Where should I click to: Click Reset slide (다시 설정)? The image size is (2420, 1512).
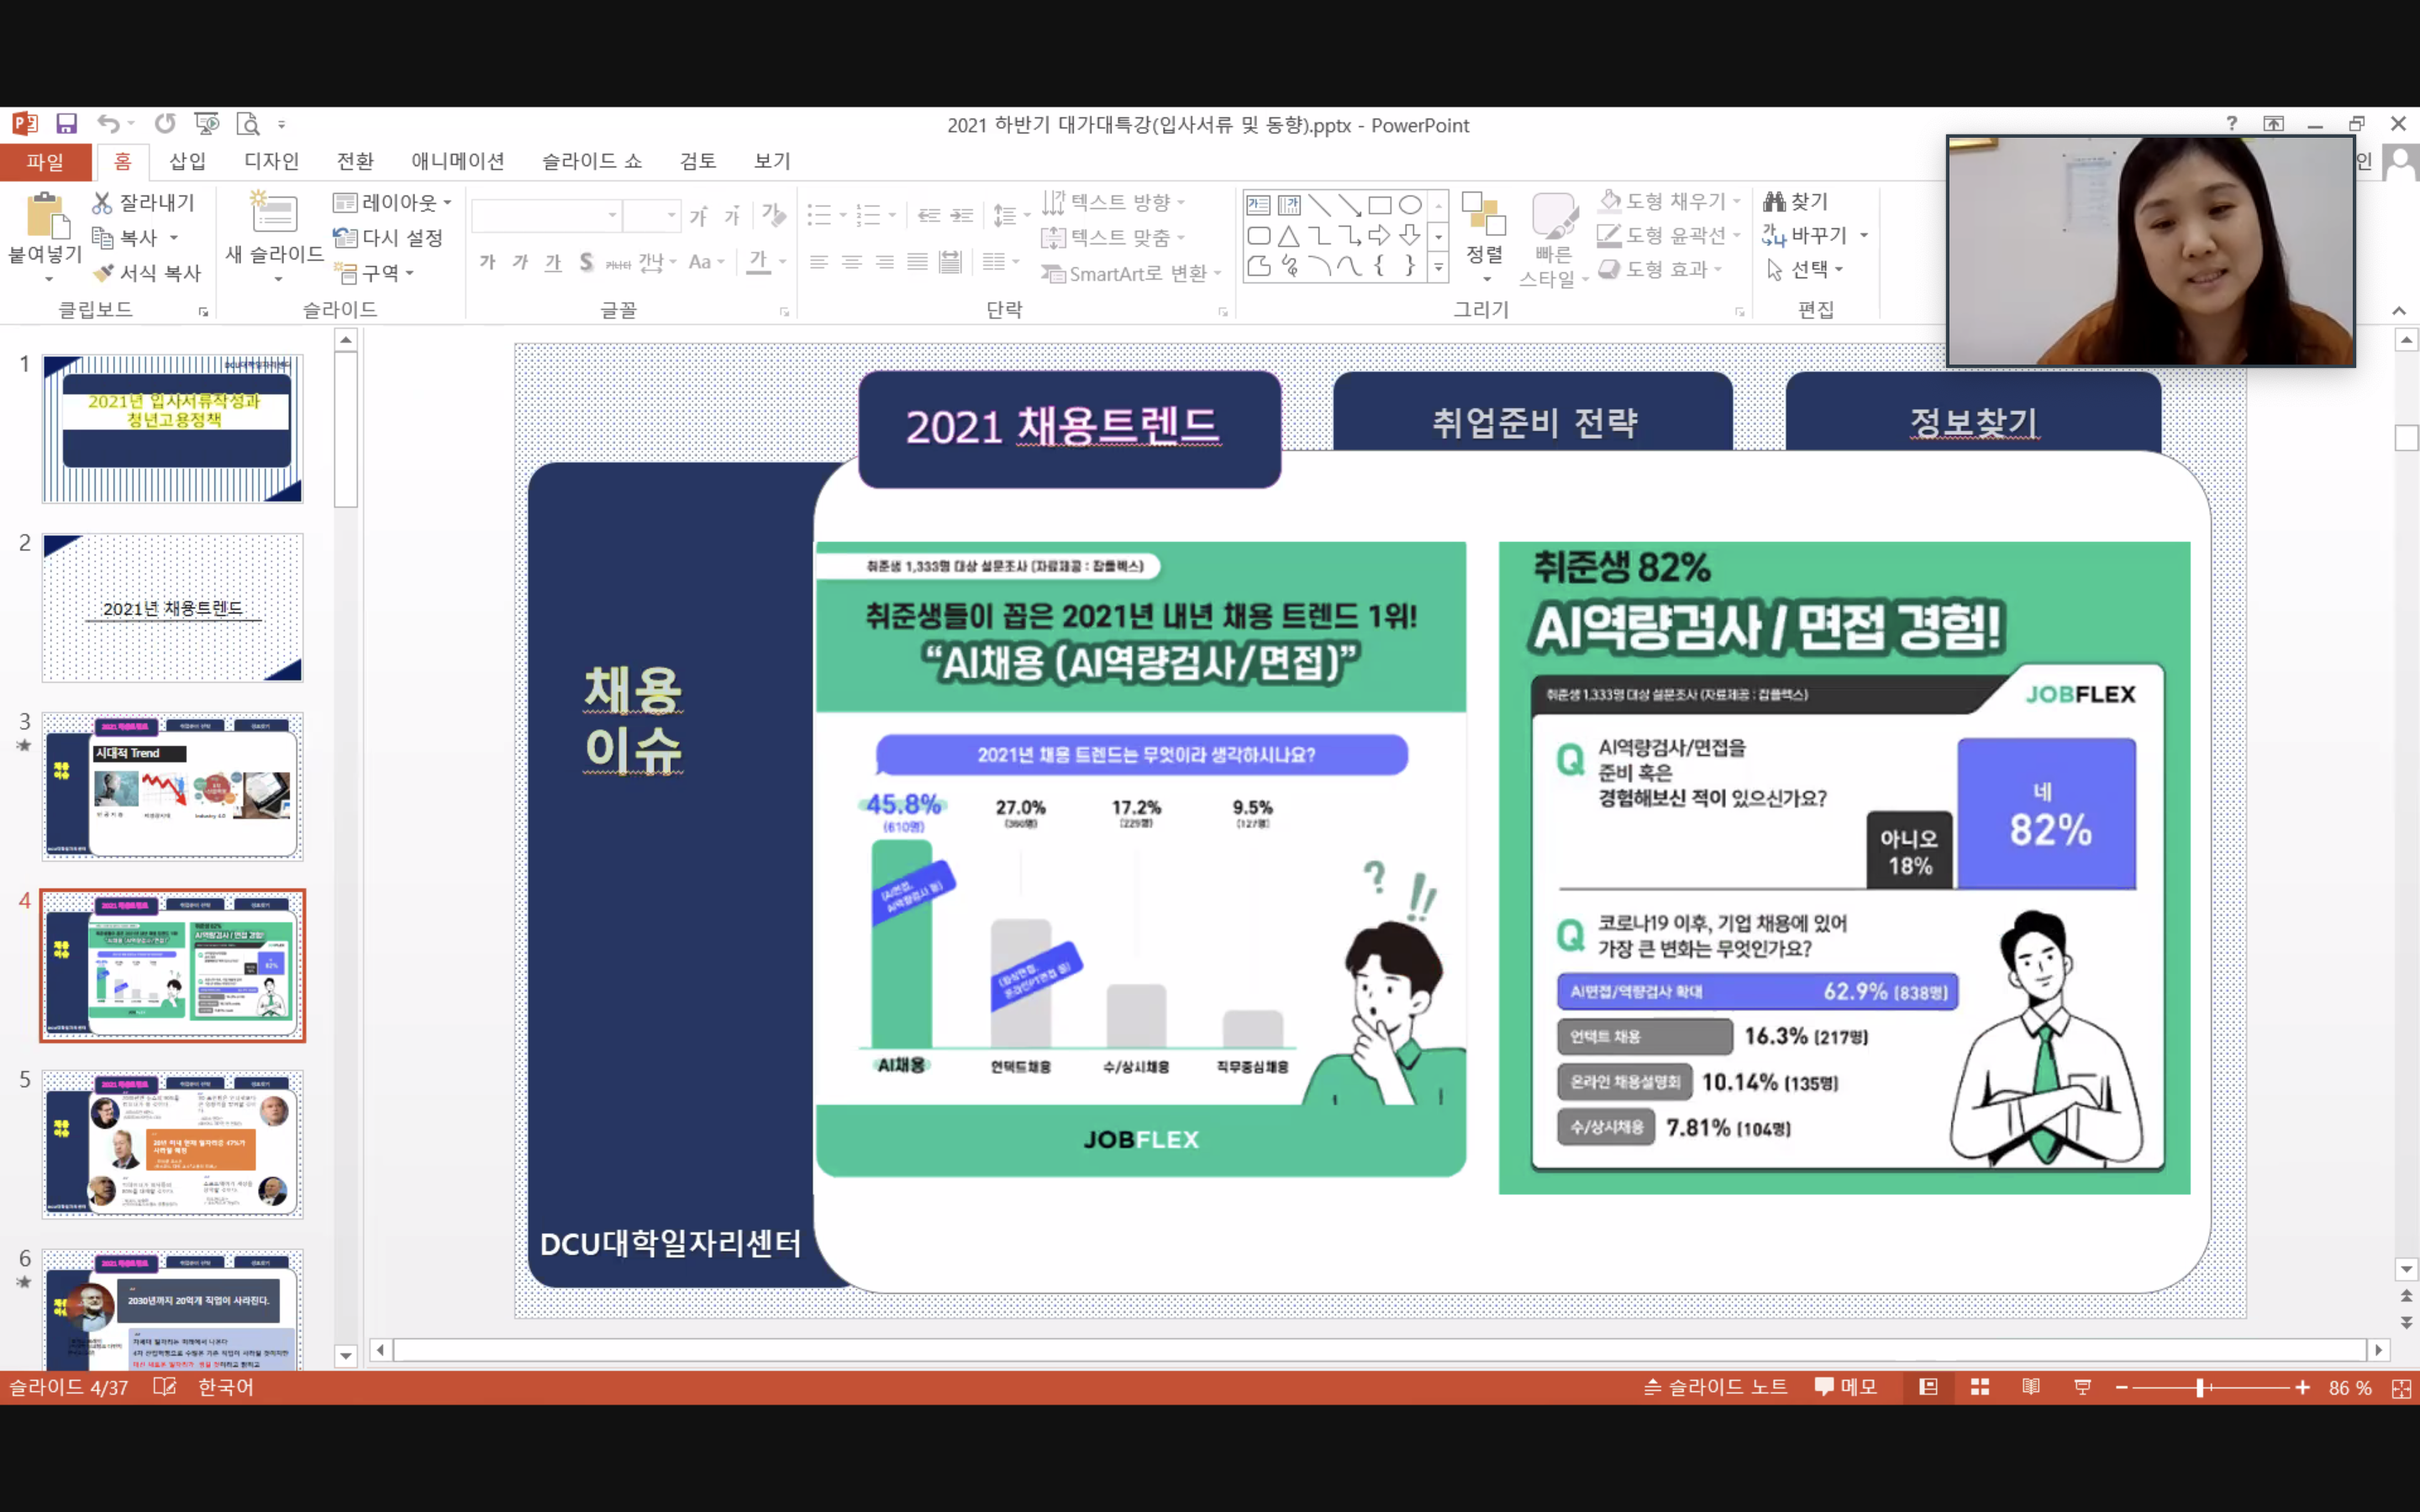(388, 238)
